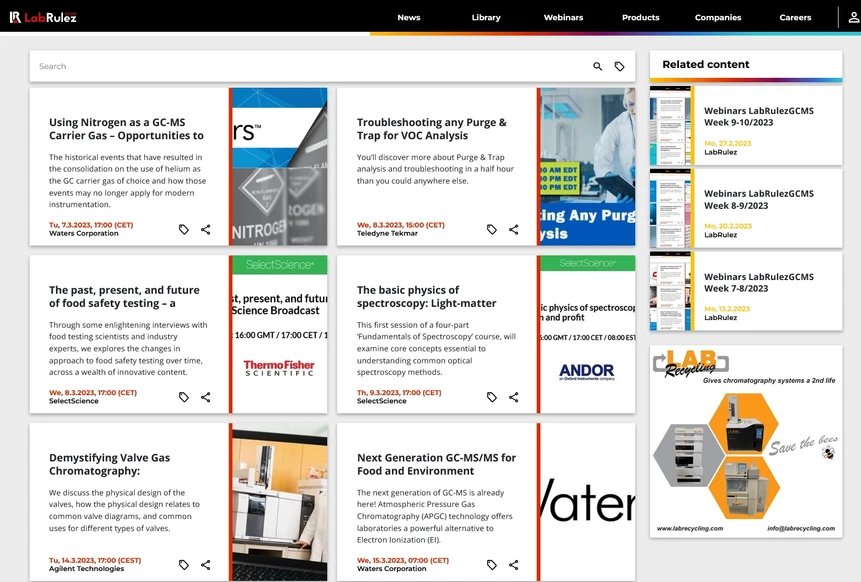Click the Waters logo thumbnail
The width and height of the screenshot is (861, 582).
(x=588, y=501)
